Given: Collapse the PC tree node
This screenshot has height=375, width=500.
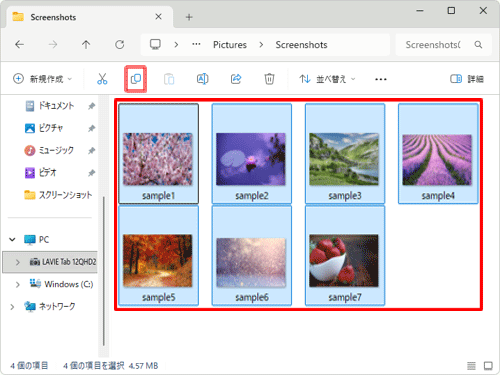Looking at the screenshot, I should pyautogui.click(x=12, y=239).
